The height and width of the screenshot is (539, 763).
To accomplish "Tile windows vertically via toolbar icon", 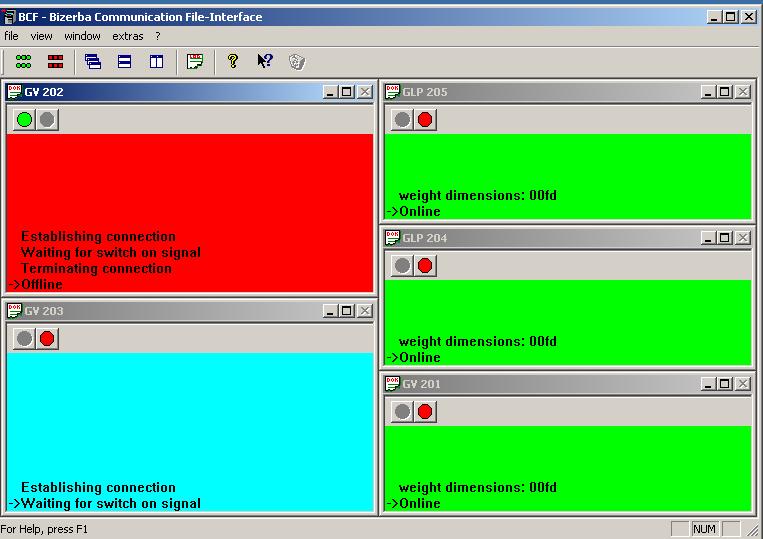I will coord(156,62).
